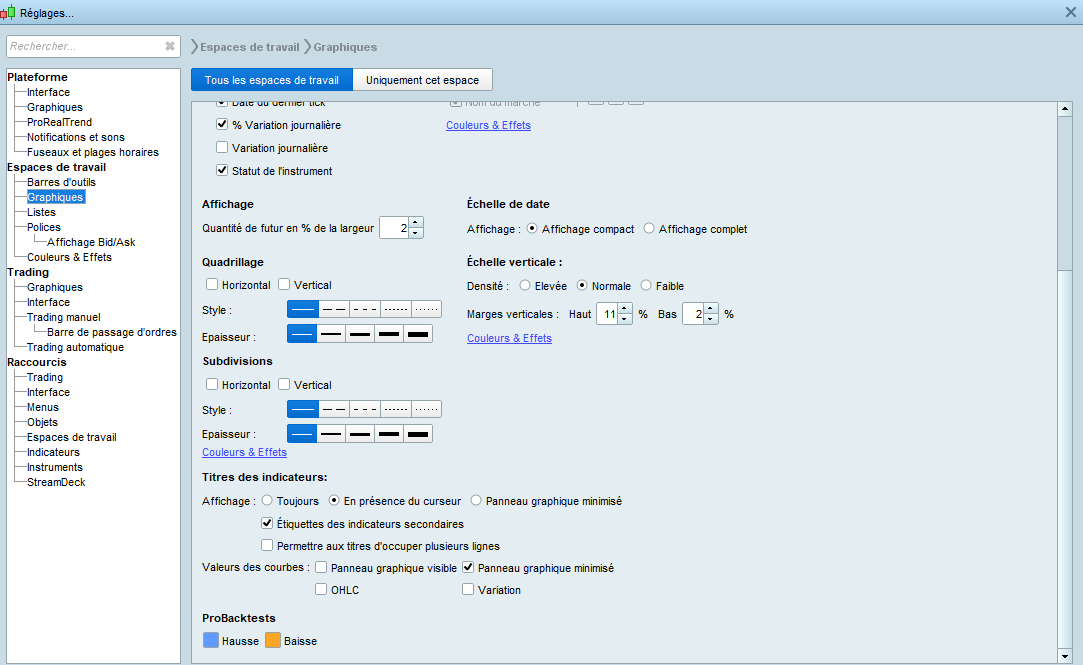
Task: Open Couleurs & Effets link under Subdivisions
Action: [x=245, y=452]
